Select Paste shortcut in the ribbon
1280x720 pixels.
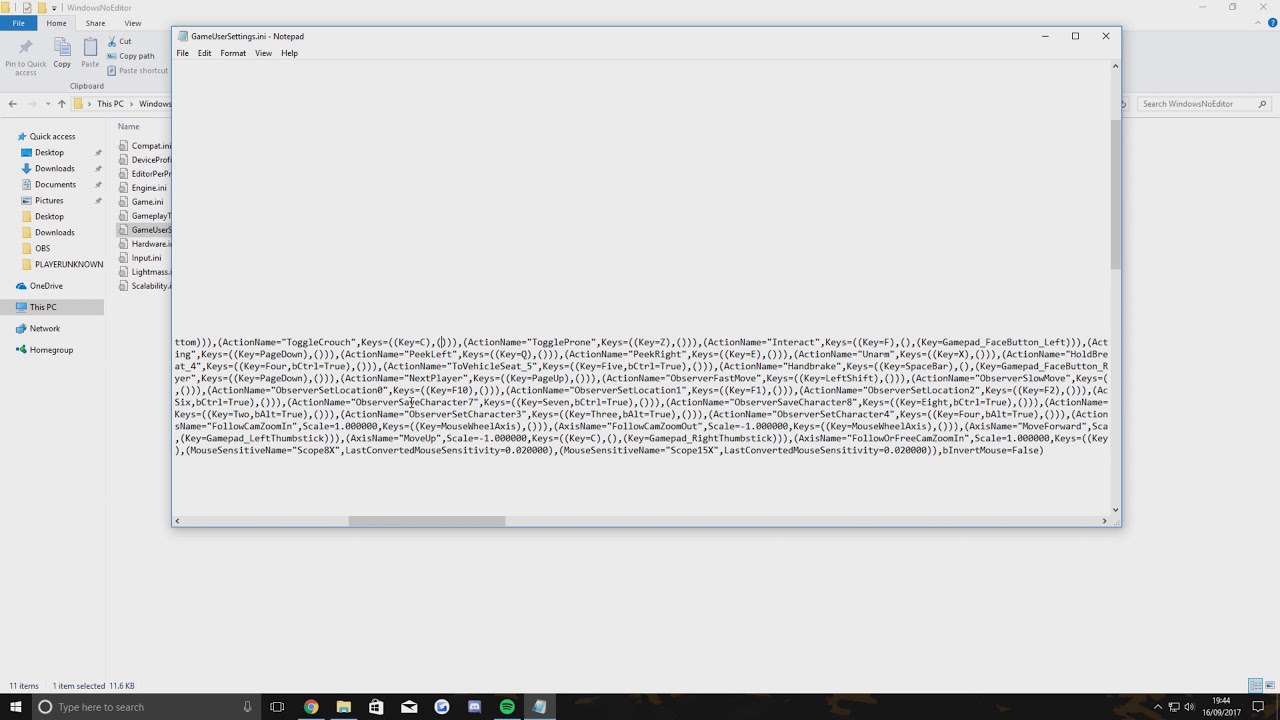pyautogui.click(x=137, y=71)
